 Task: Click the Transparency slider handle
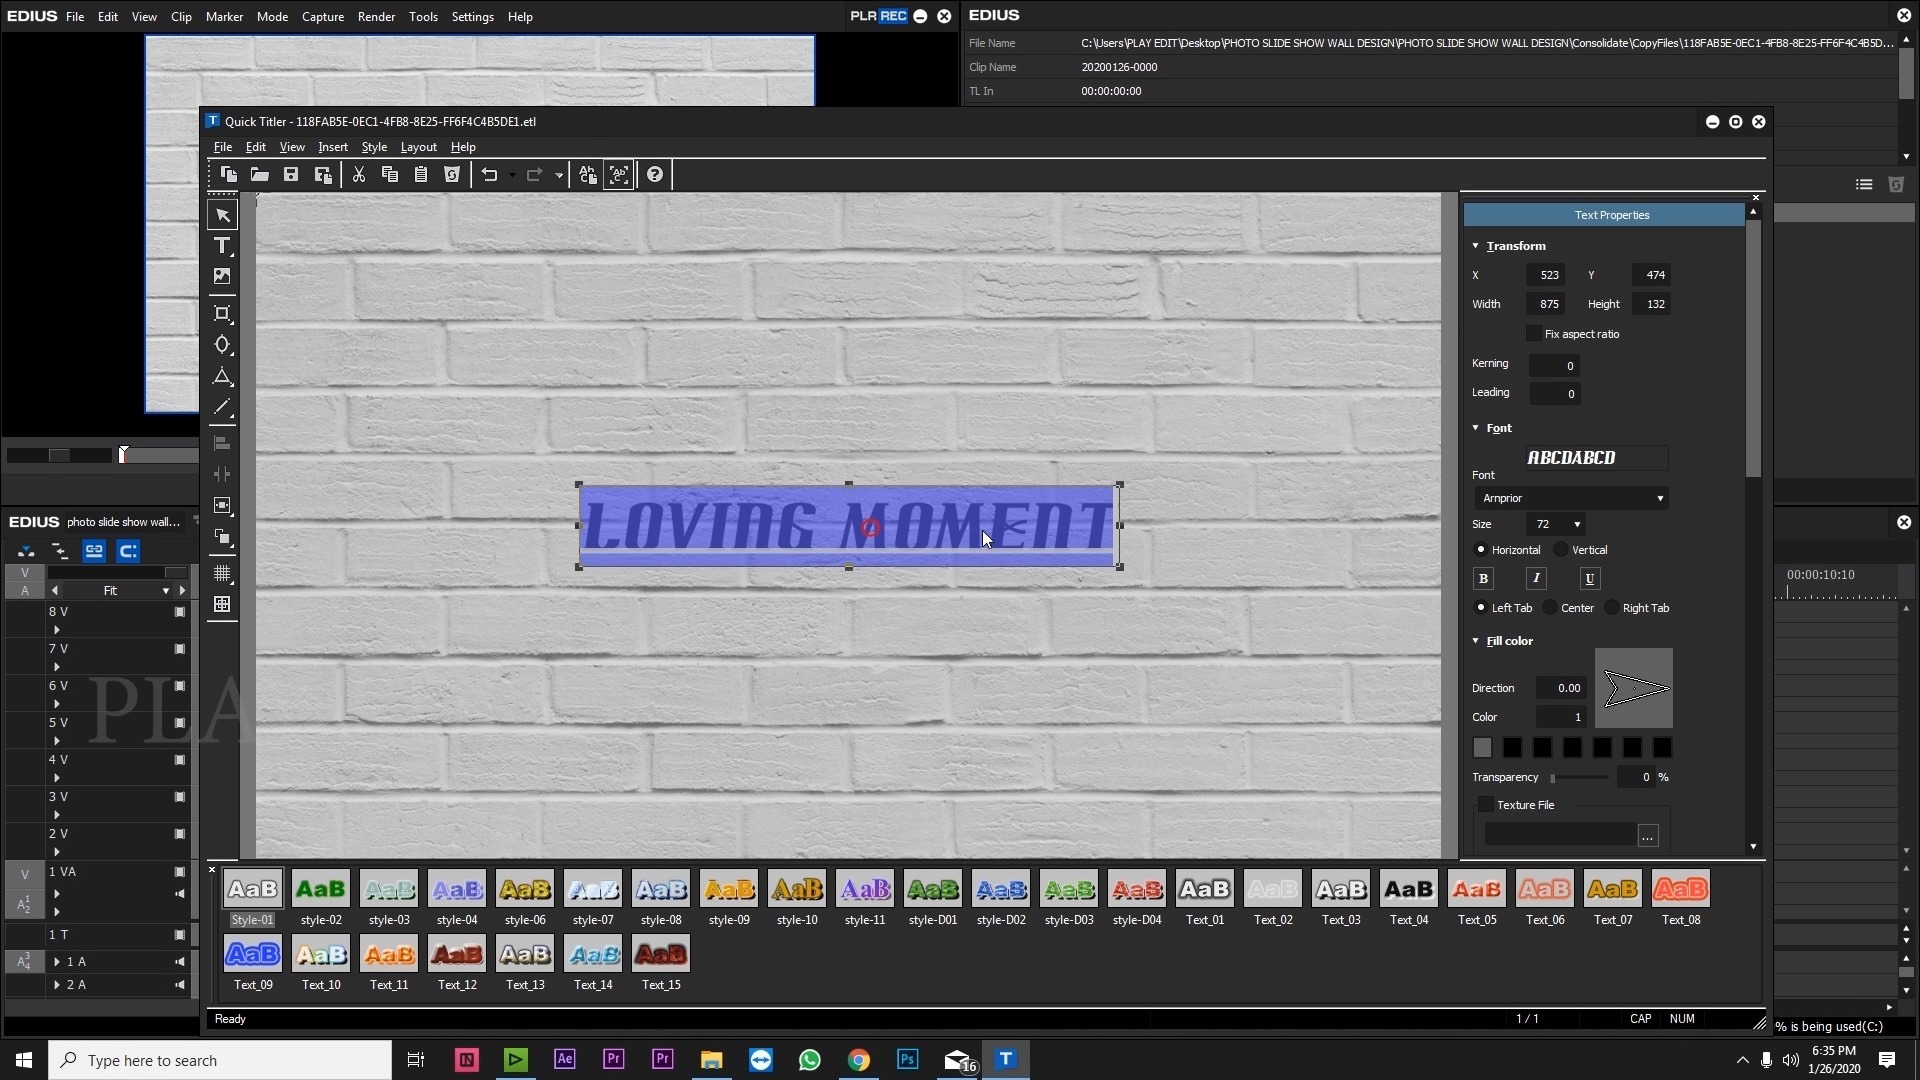1553,778
